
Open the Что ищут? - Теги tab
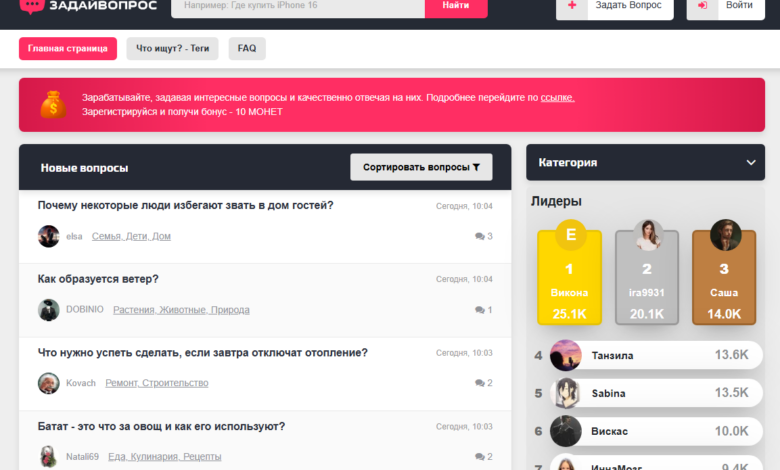(x=172, y=48)
